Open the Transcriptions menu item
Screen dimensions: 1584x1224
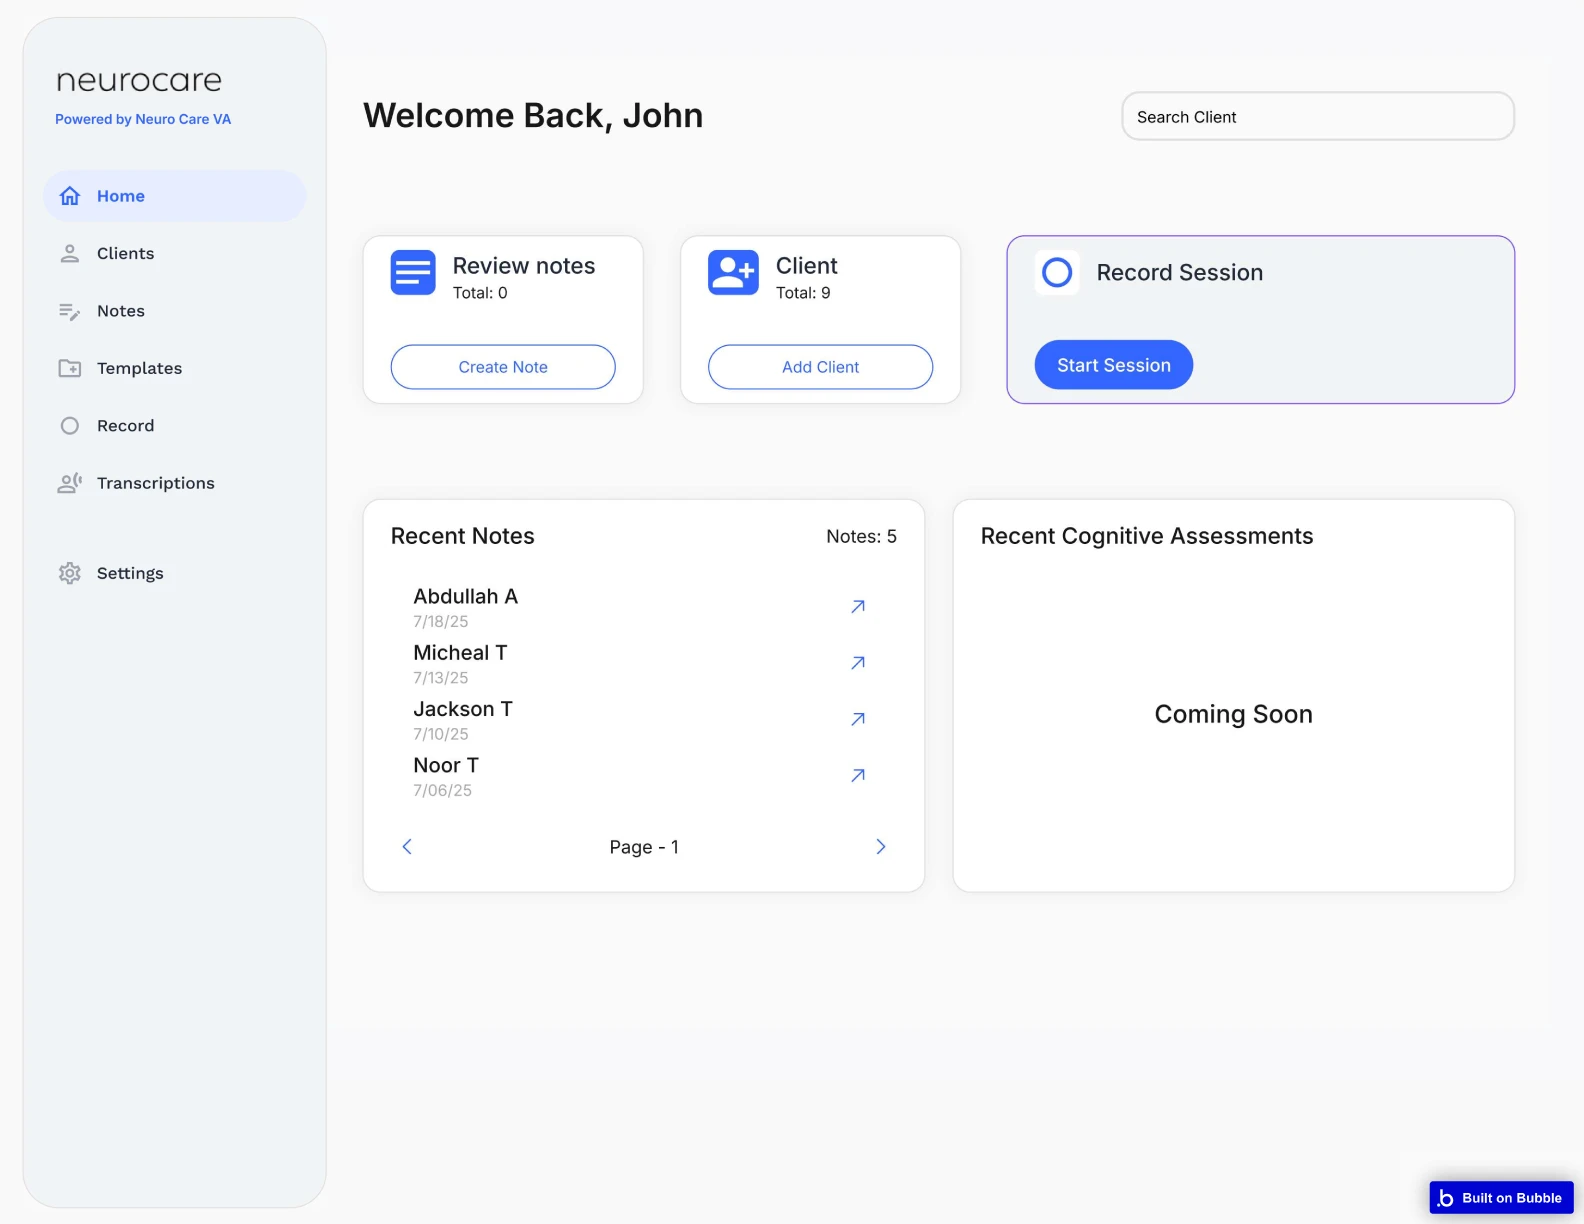[174, 483]
